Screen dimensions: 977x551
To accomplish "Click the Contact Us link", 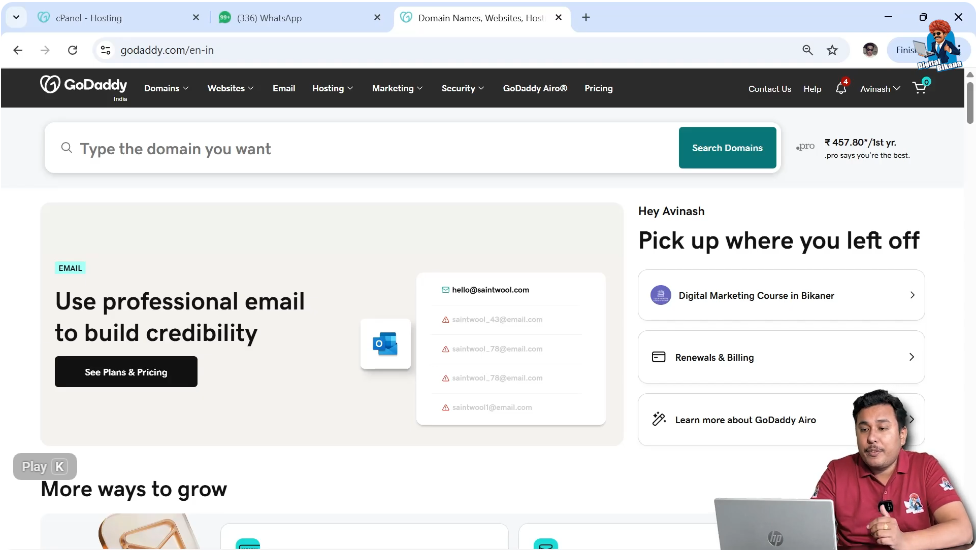I will pos(770,89).
